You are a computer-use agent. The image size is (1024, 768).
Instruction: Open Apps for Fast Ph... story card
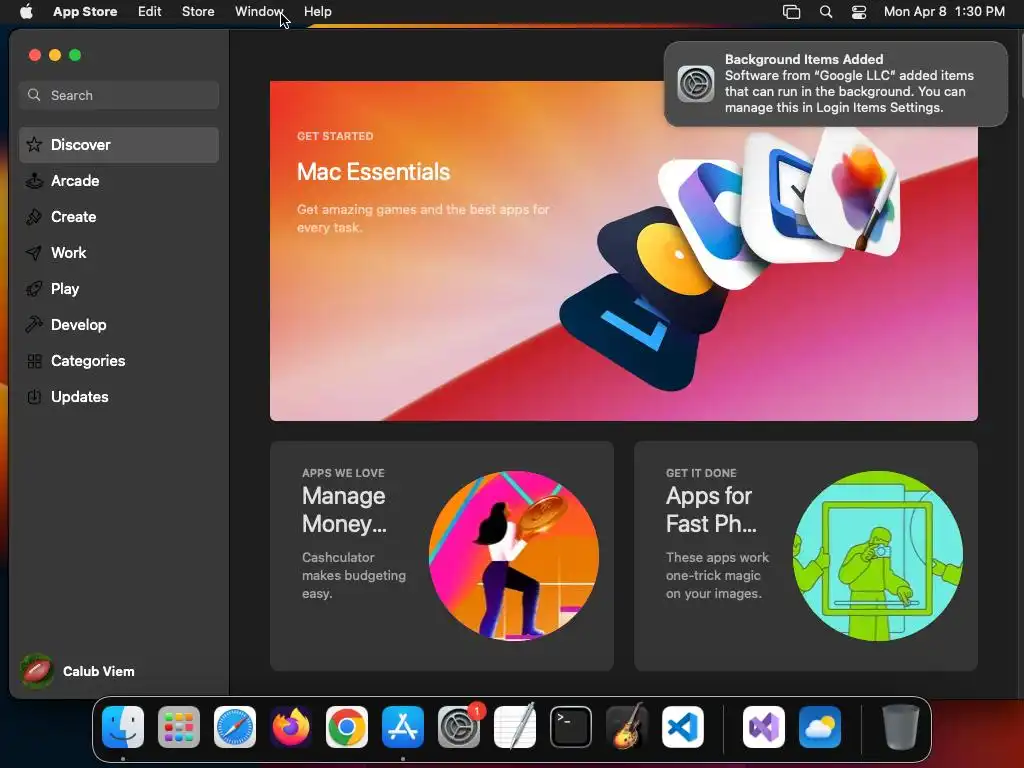(x=805, y=556)
